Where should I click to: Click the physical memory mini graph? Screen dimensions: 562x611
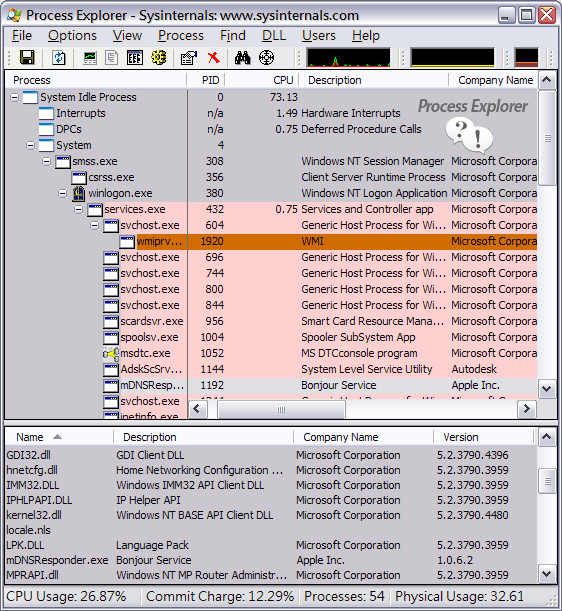point(527,58)
